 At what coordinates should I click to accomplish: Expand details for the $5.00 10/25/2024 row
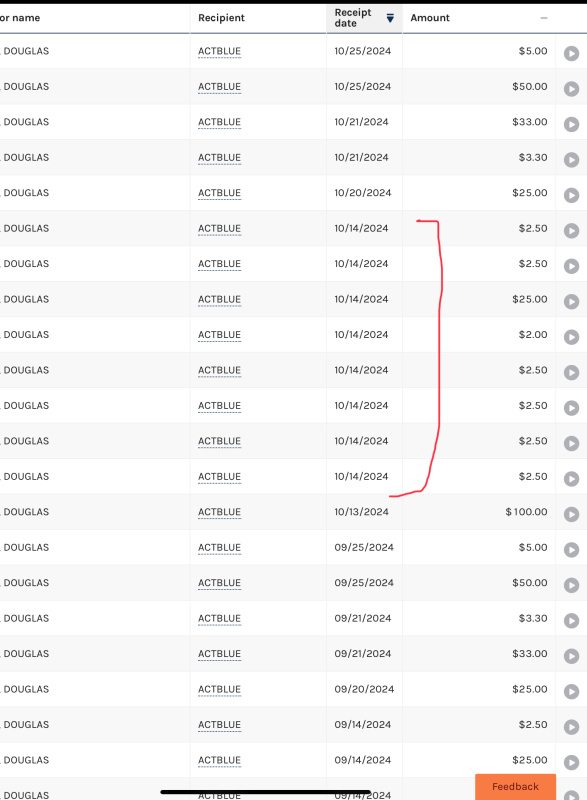(x=571, y=54)
